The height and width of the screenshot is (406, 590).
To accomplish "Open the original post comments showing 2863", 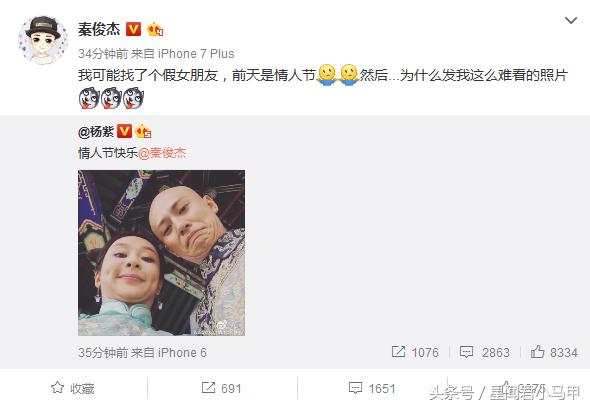I will [485, 352].
